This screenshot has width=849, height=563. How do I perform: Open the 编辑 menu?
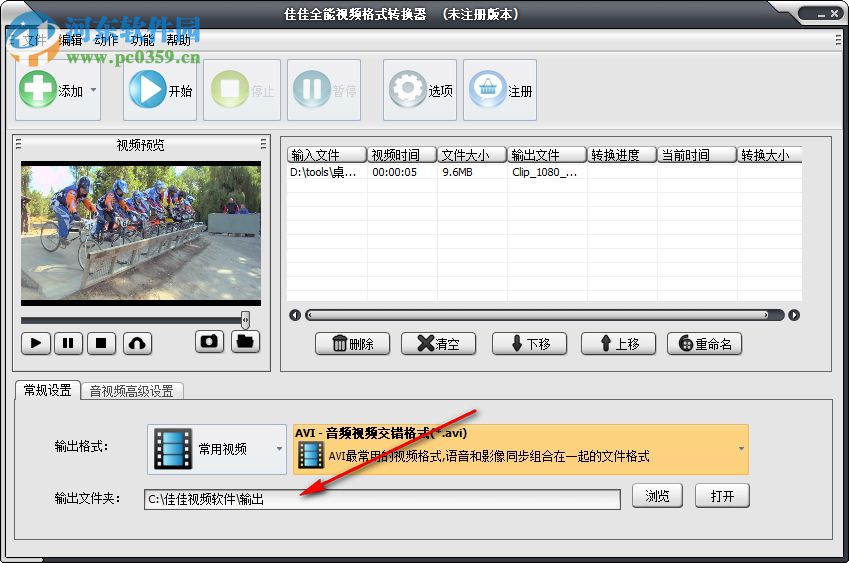[x=70, y=40]
